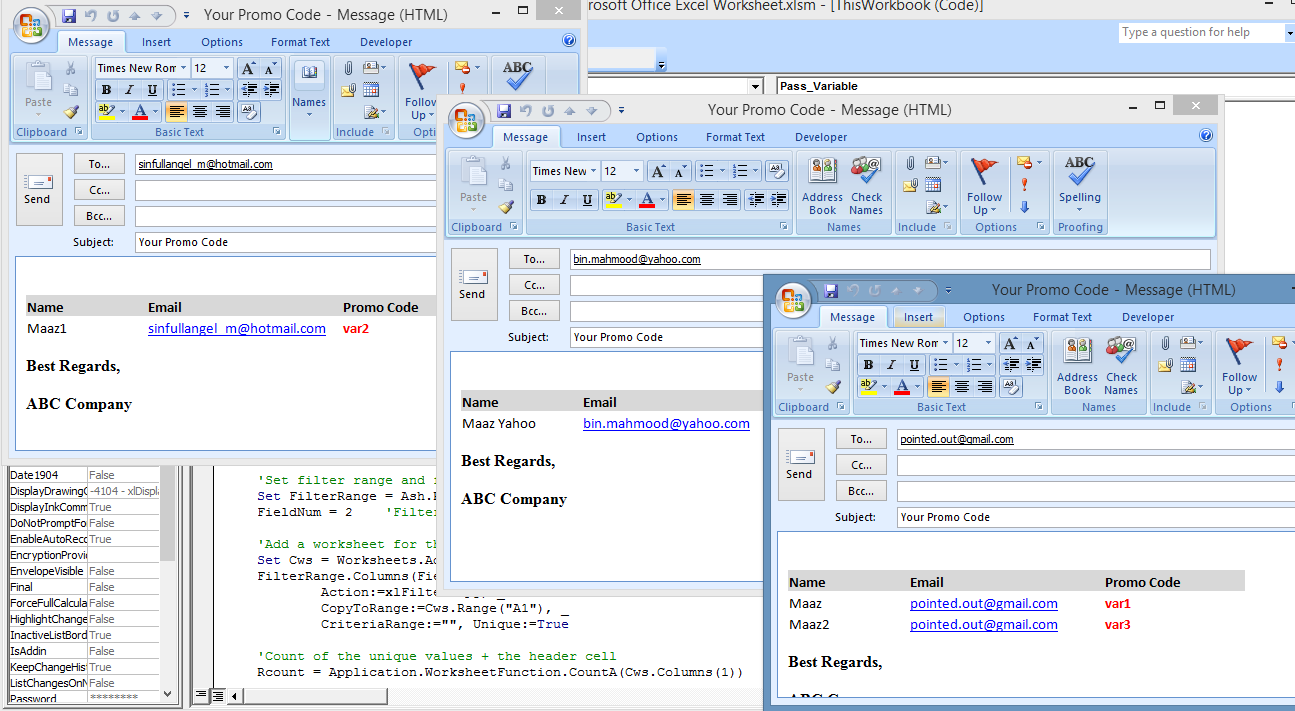1295x711 pixels.
Task: Click pointed.out@gmail.com link in the Maaz2 row
Action: 984,624
